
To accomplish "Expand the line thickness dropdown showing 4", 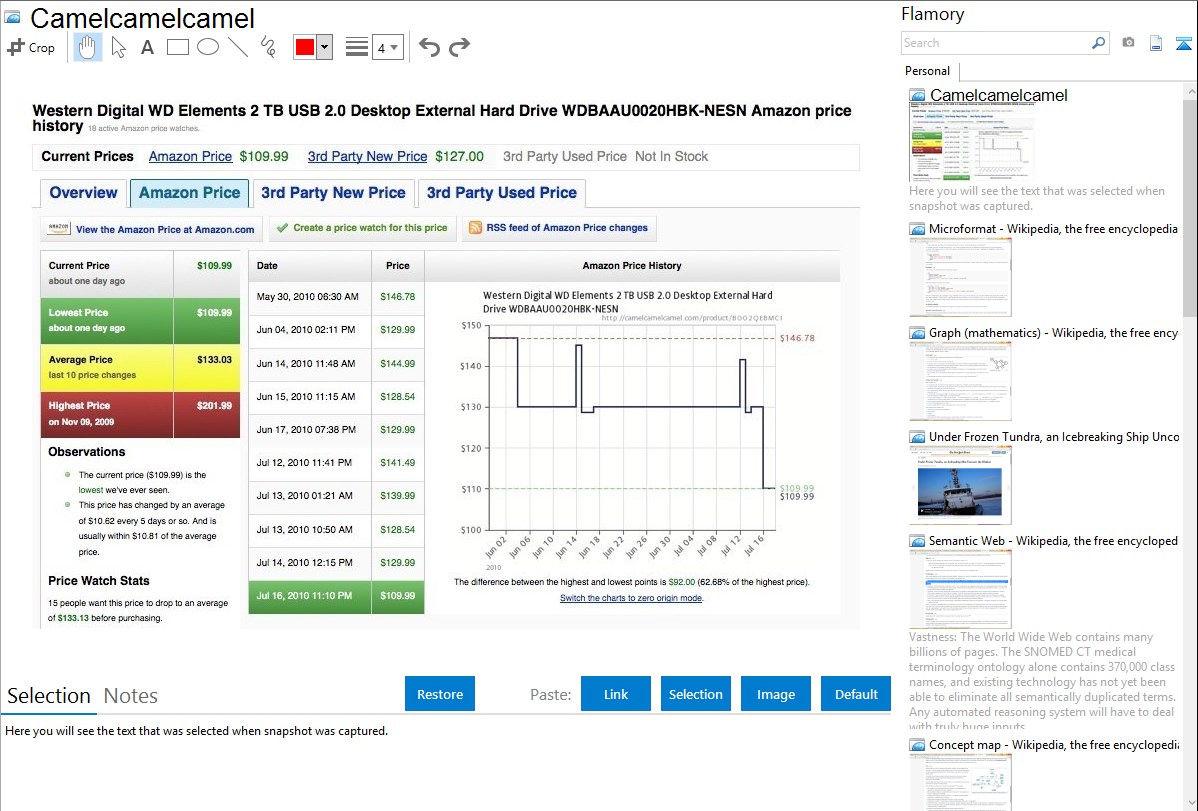I will 387,47.
